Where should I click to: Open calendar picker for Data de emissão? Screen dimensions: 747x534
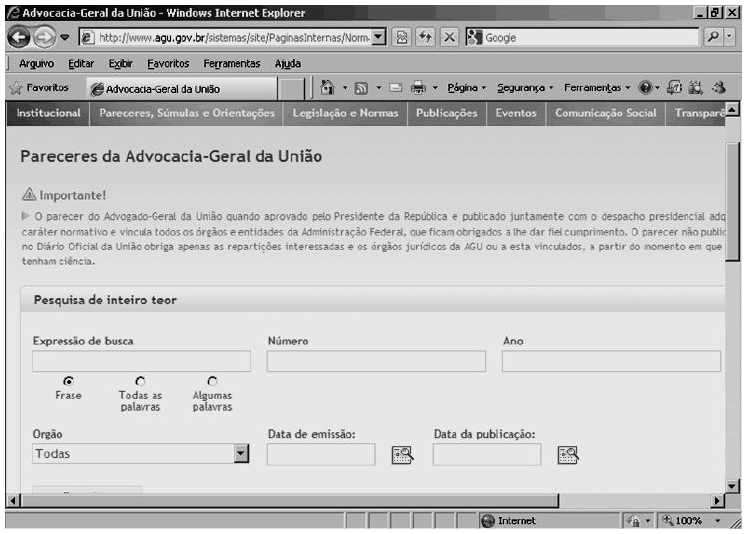tap(402, 455)
